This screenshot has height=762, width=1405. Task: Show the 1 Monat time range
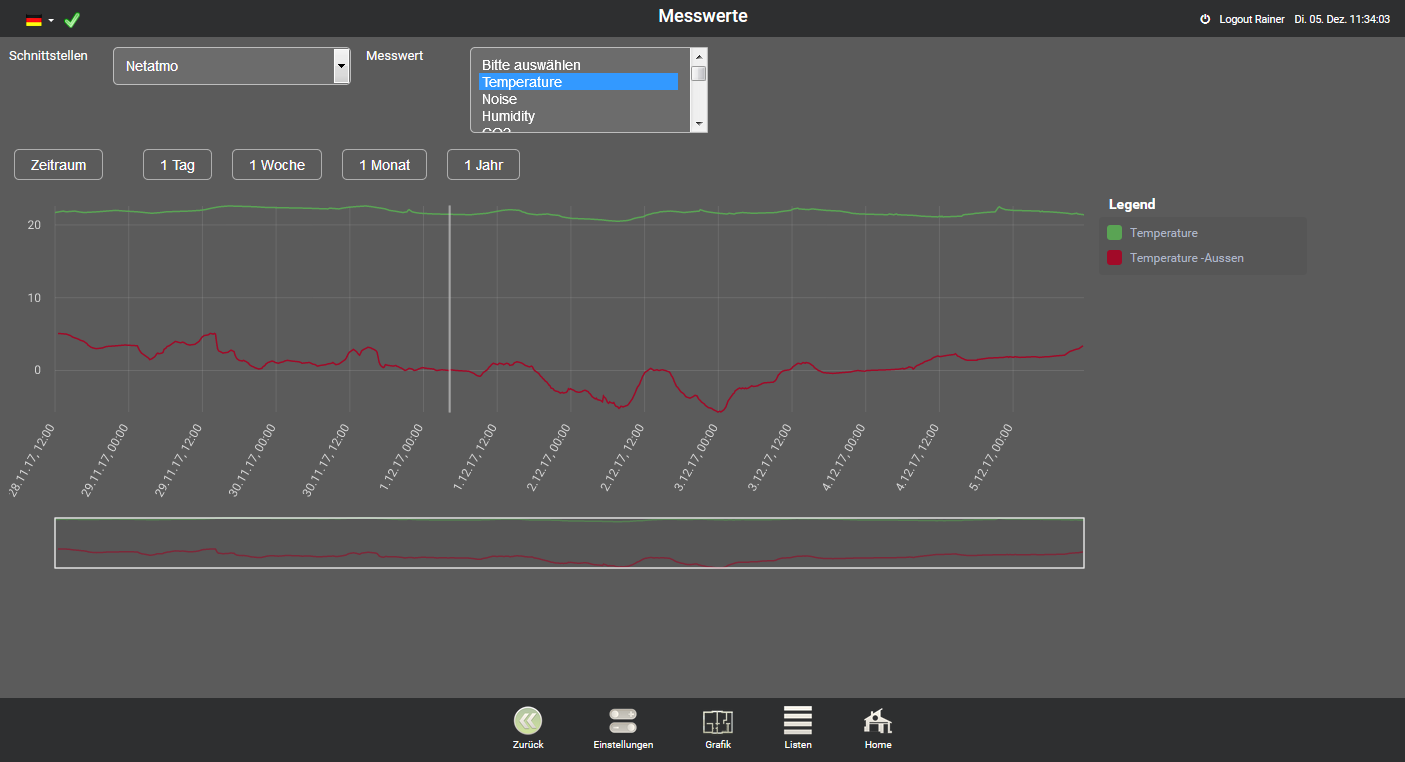click(x=384, y=165)
